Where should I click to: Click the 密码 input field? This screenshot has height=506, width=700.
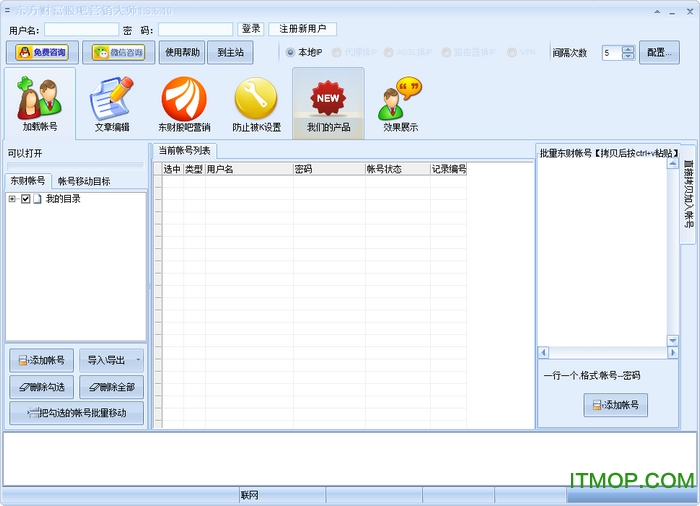pyautogui.click(x=195, y=30)
